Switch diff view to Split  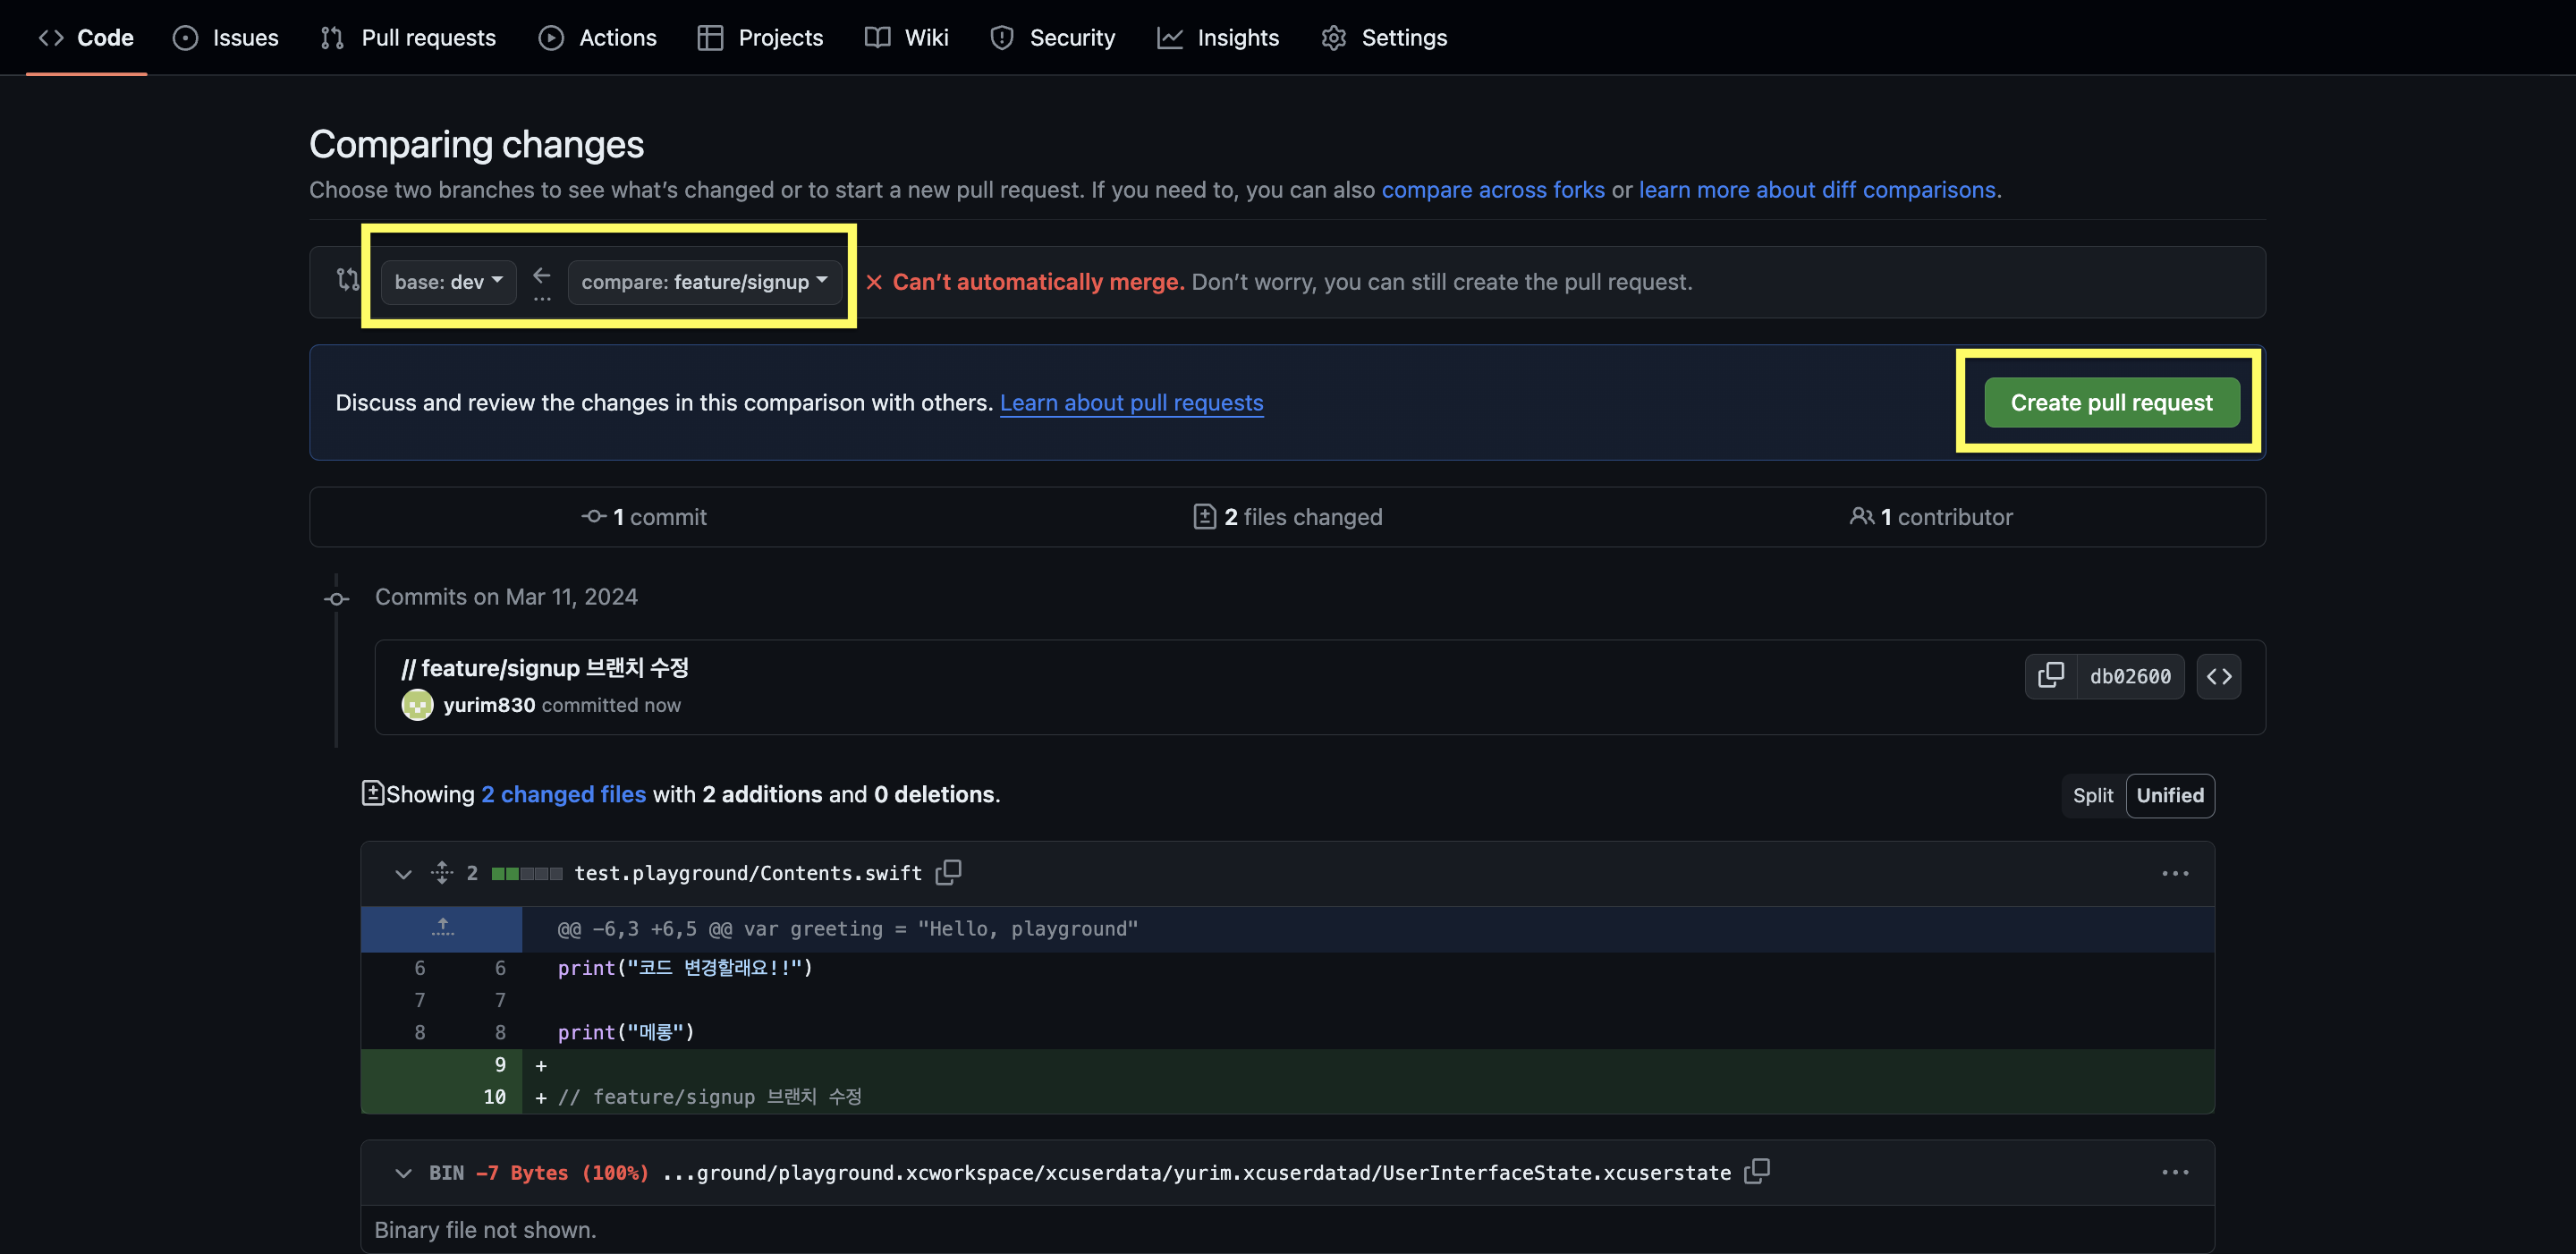[2092, 796]
